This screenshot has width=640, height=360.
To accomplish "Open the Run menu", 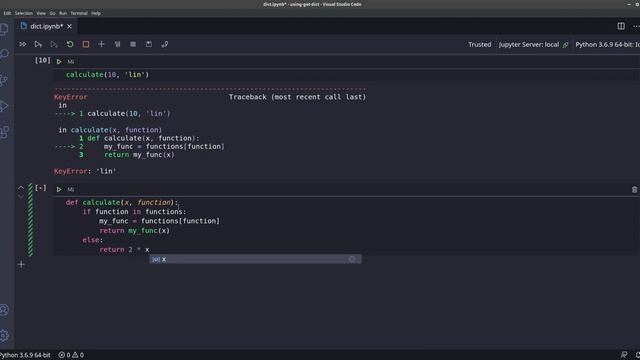I will [63, 13].
